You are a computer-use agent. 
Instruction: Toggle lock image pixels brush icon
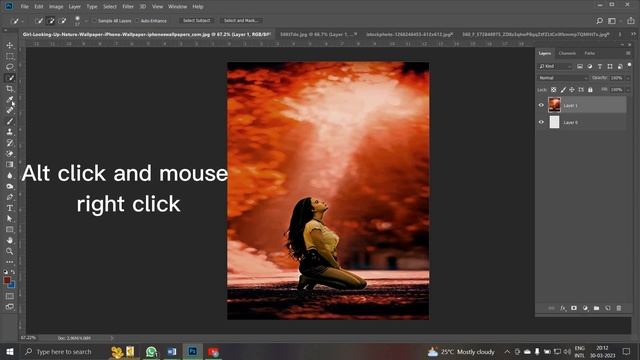pos(563,90)
